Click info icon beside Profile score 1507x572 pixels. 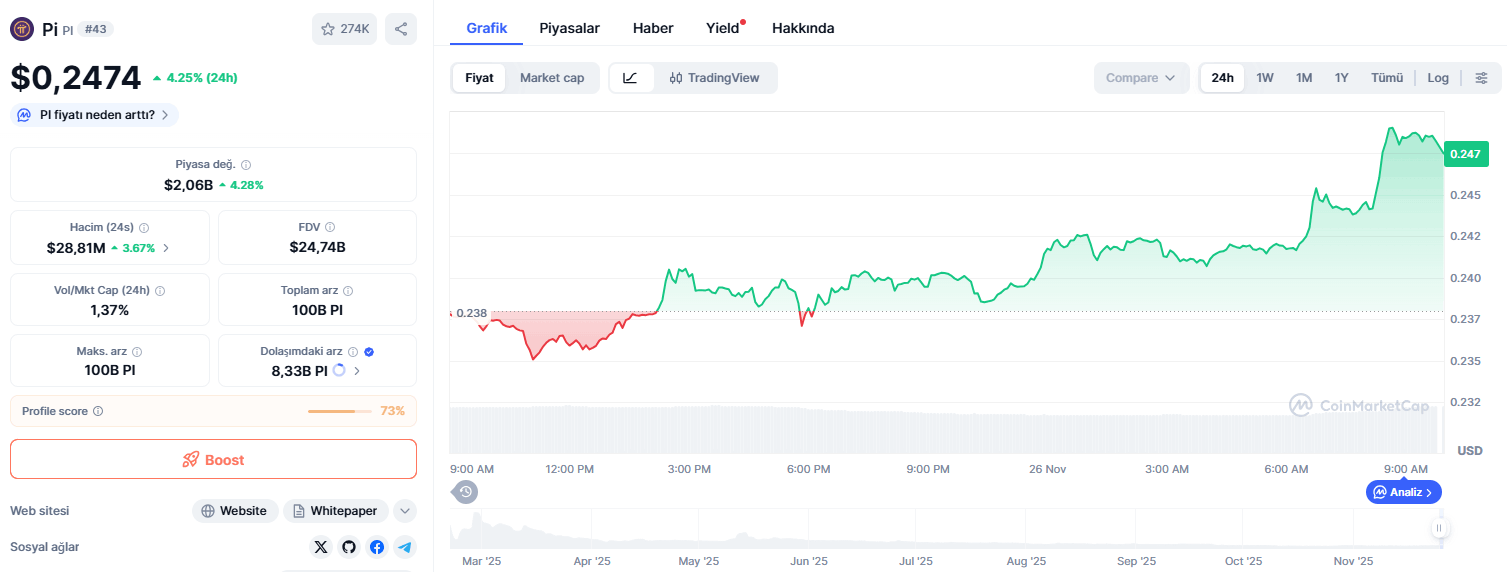pyautogui.click(x=98, y=411)
